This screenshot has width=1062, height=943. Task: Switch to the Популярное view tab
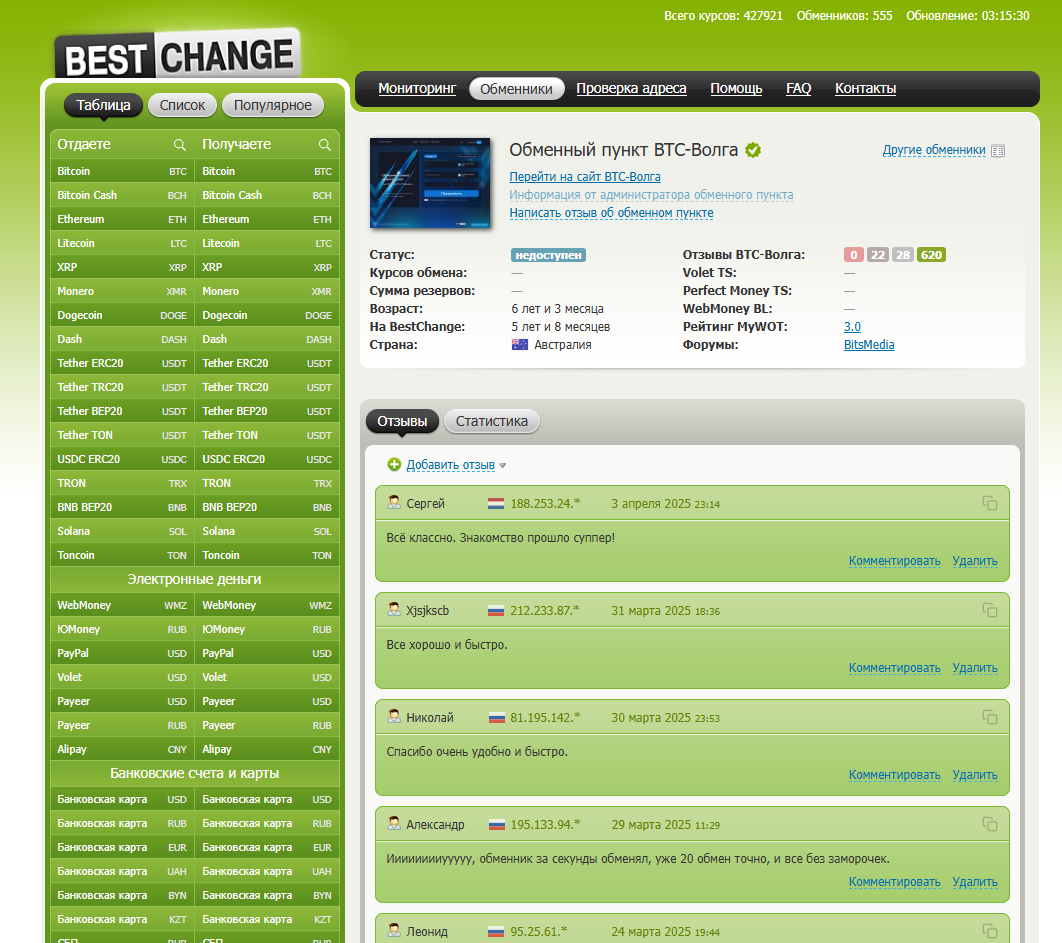pyautogui.click(x=273, y=105)
